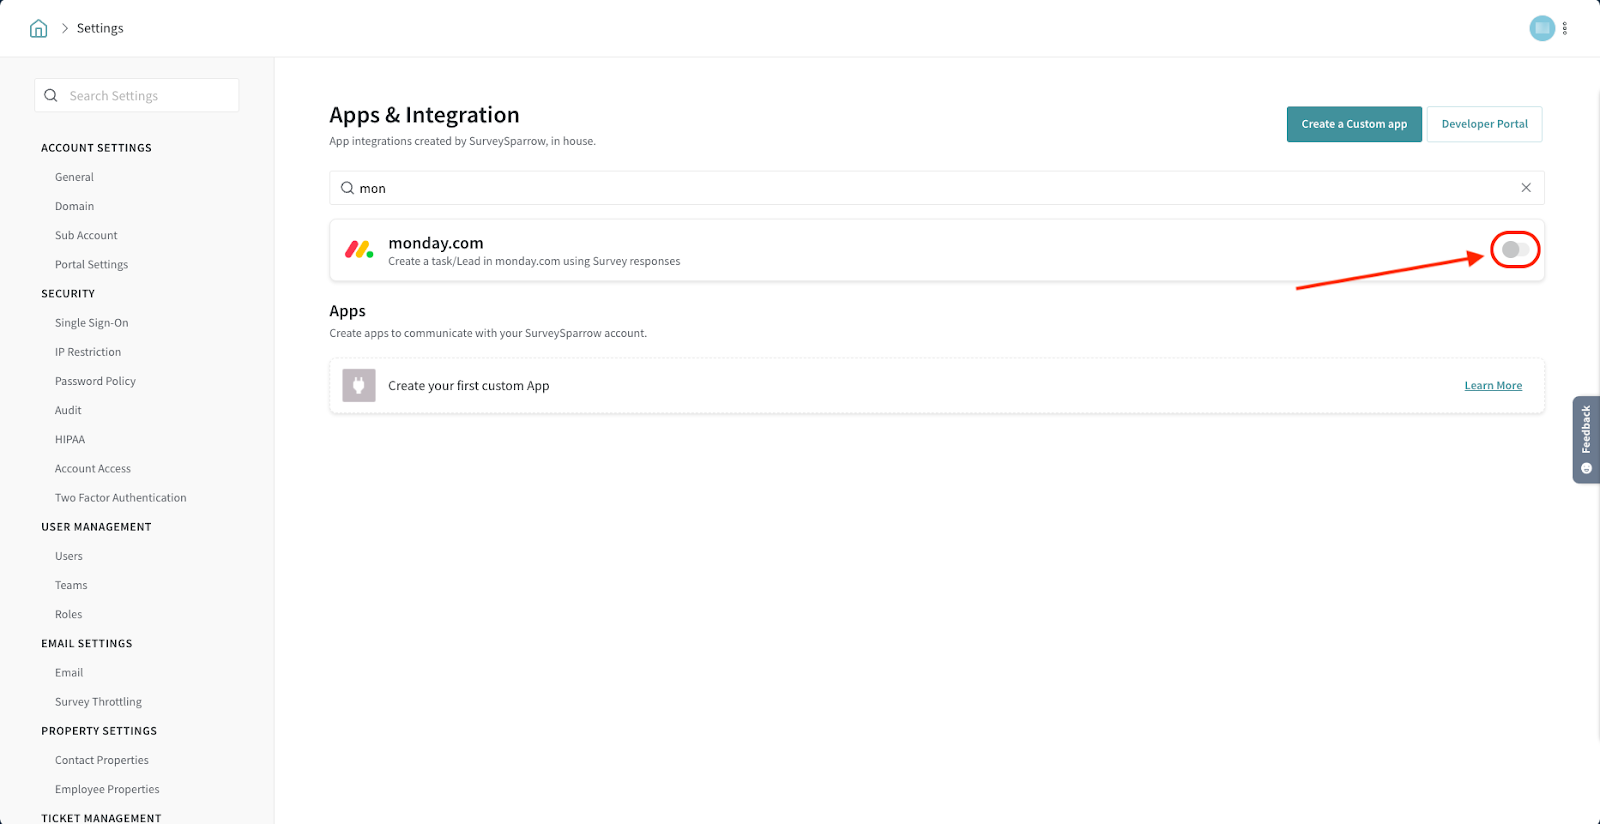The height and width of the screenshot is (824, 1600).
Task: Enable the monday.com integration toggle
Action: [x=1514, y=250]
